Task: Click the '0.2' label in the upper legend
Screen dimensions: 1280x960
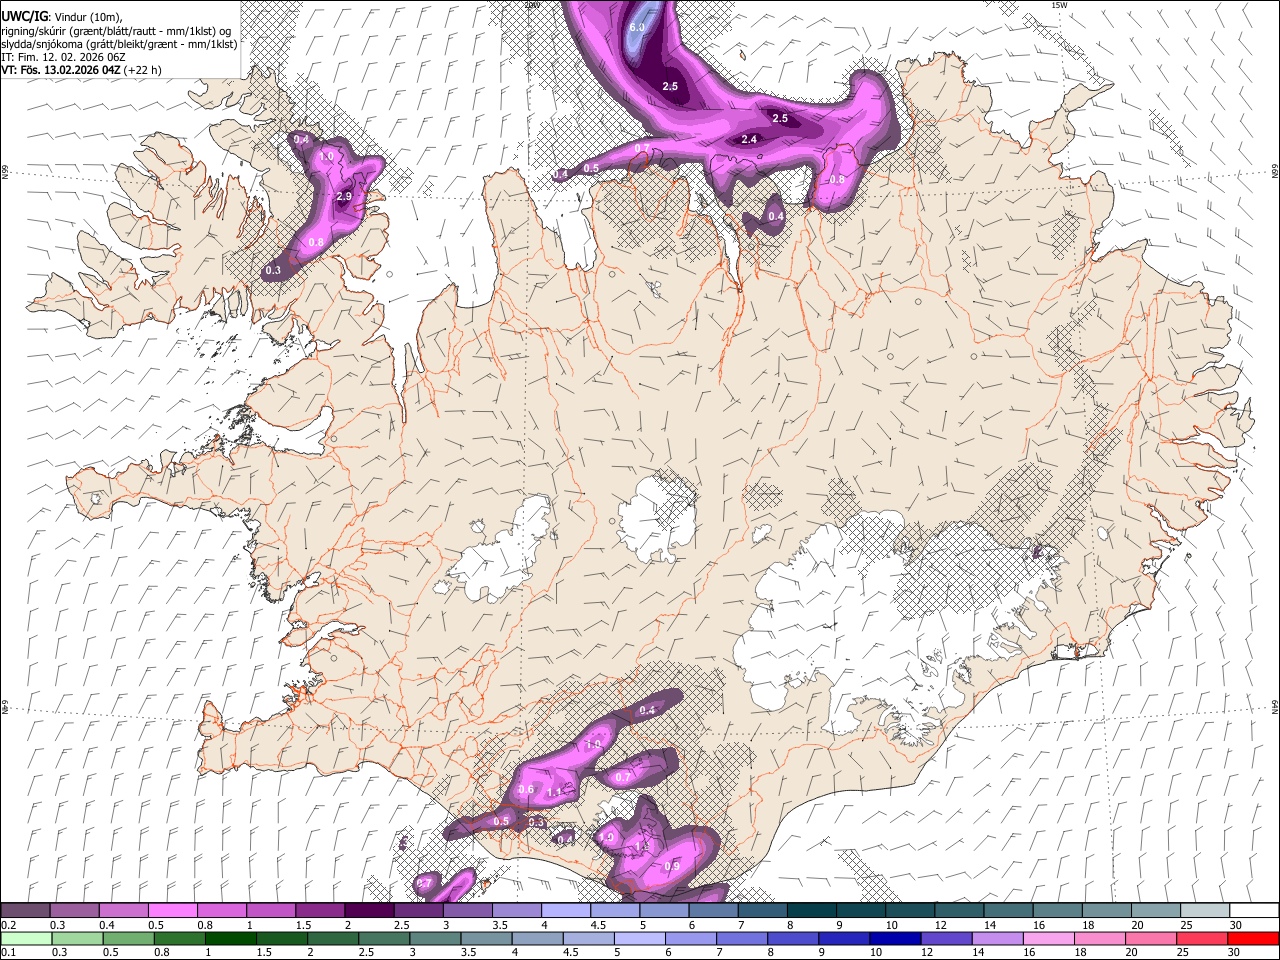Action: (x=10, y=925)
